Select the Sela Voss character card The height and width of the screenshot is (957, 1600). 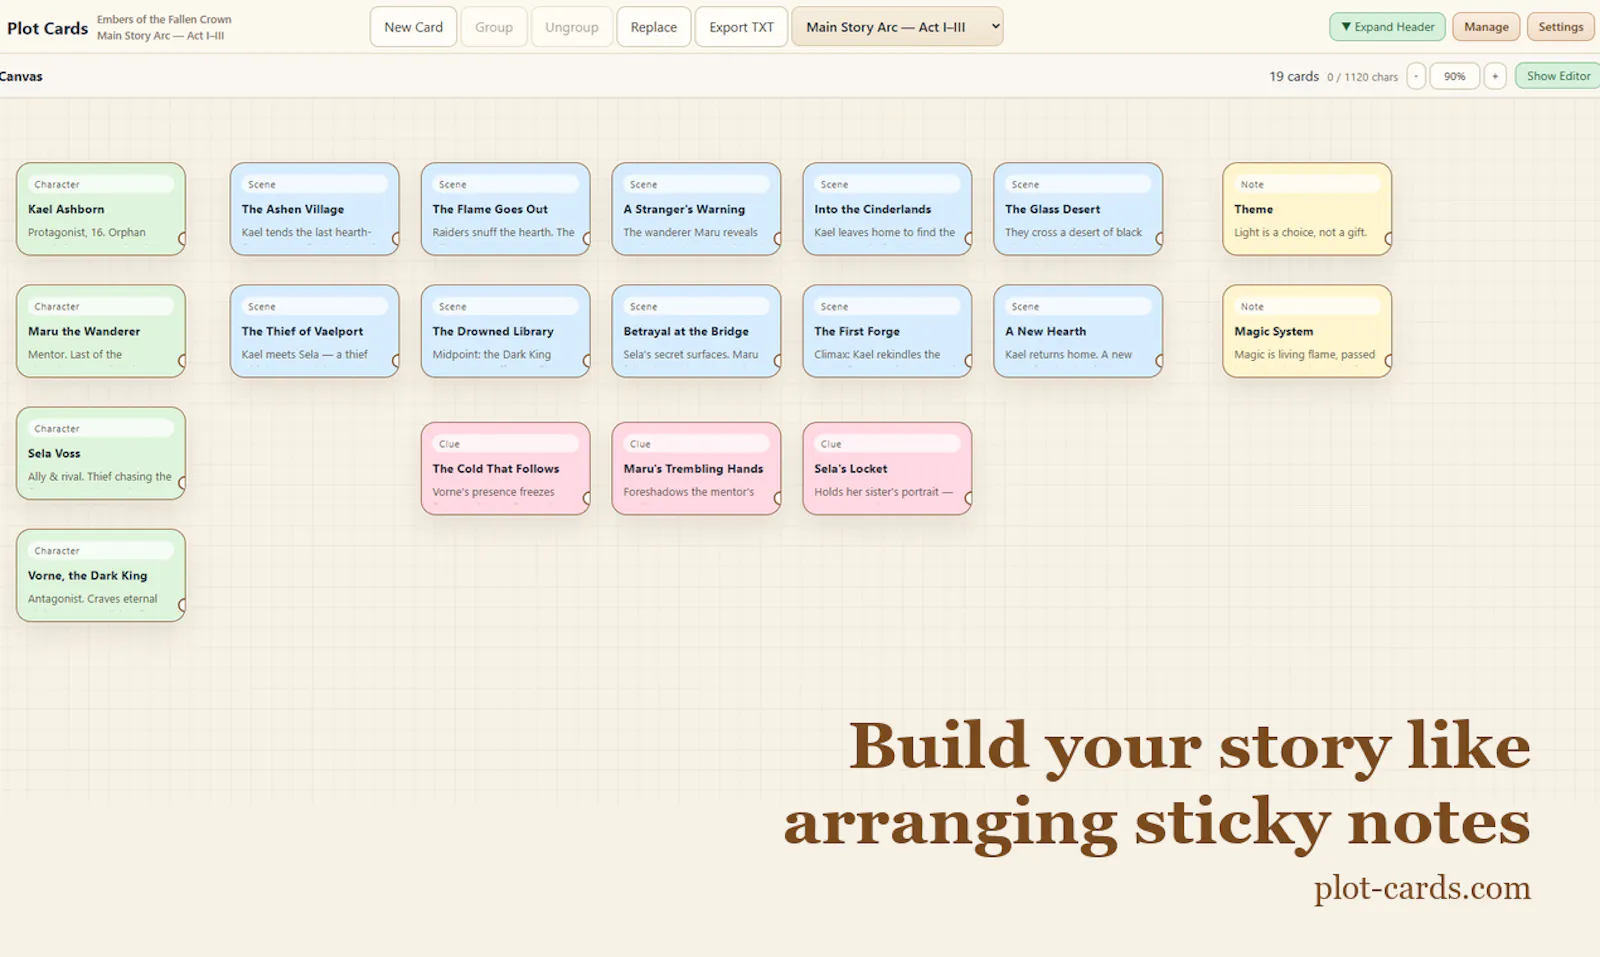[x=101, y=453]
